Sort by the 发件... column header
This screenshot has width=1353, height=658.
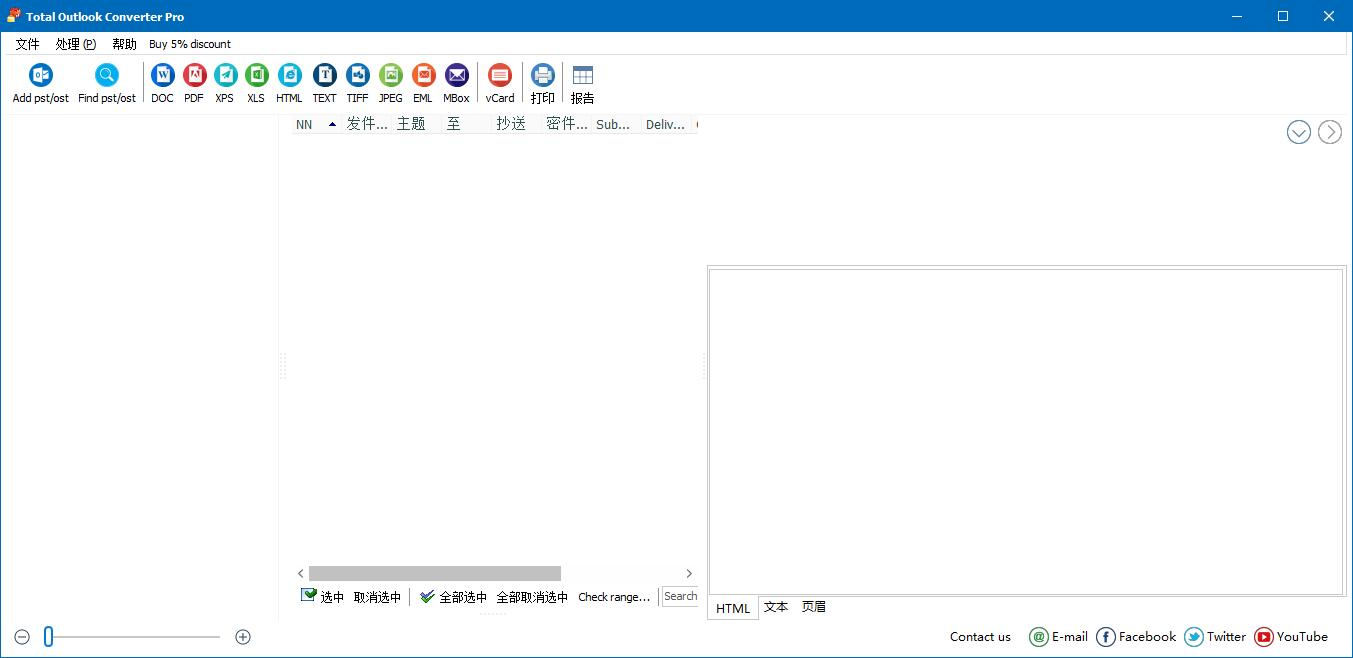(x=367, y=124)
